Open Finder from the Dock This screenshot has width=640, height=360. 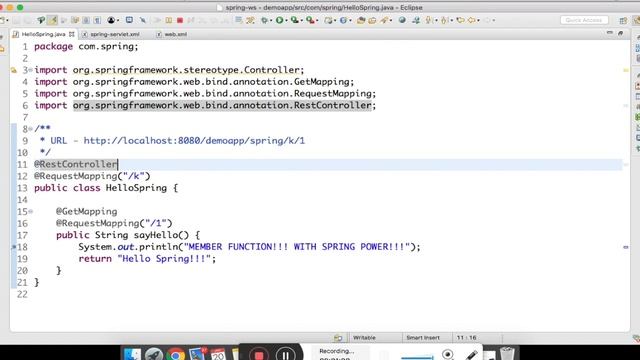click(x=132, y=354)
